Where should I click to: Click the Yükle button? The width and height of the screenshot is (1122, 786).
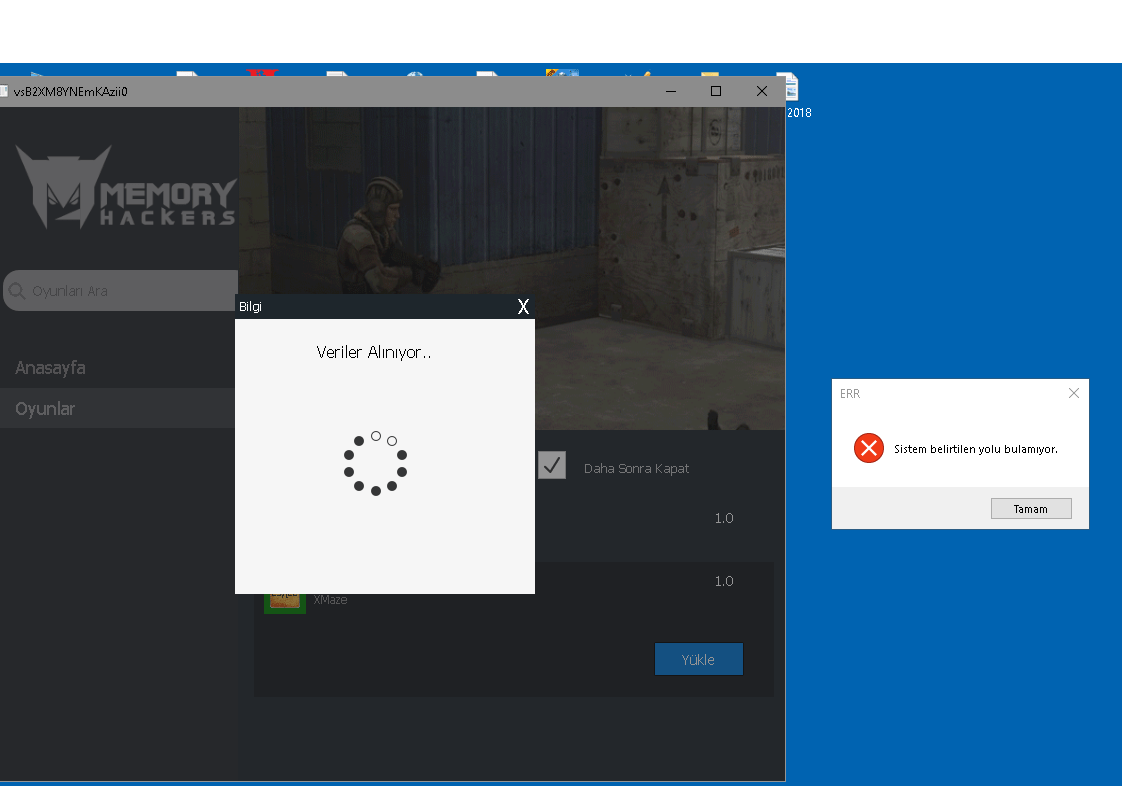point(698,659)
